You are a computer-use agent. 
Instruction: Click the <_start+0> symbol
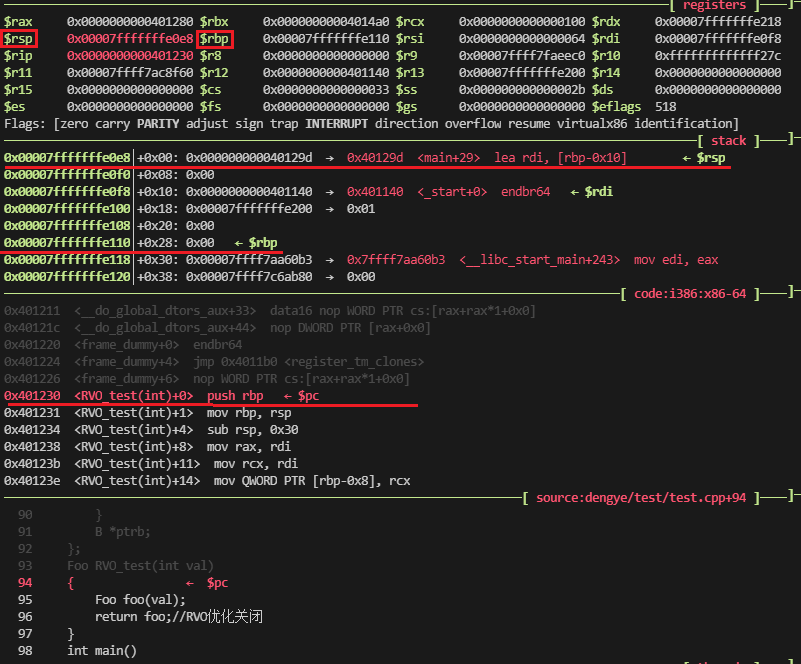[452, 192]
